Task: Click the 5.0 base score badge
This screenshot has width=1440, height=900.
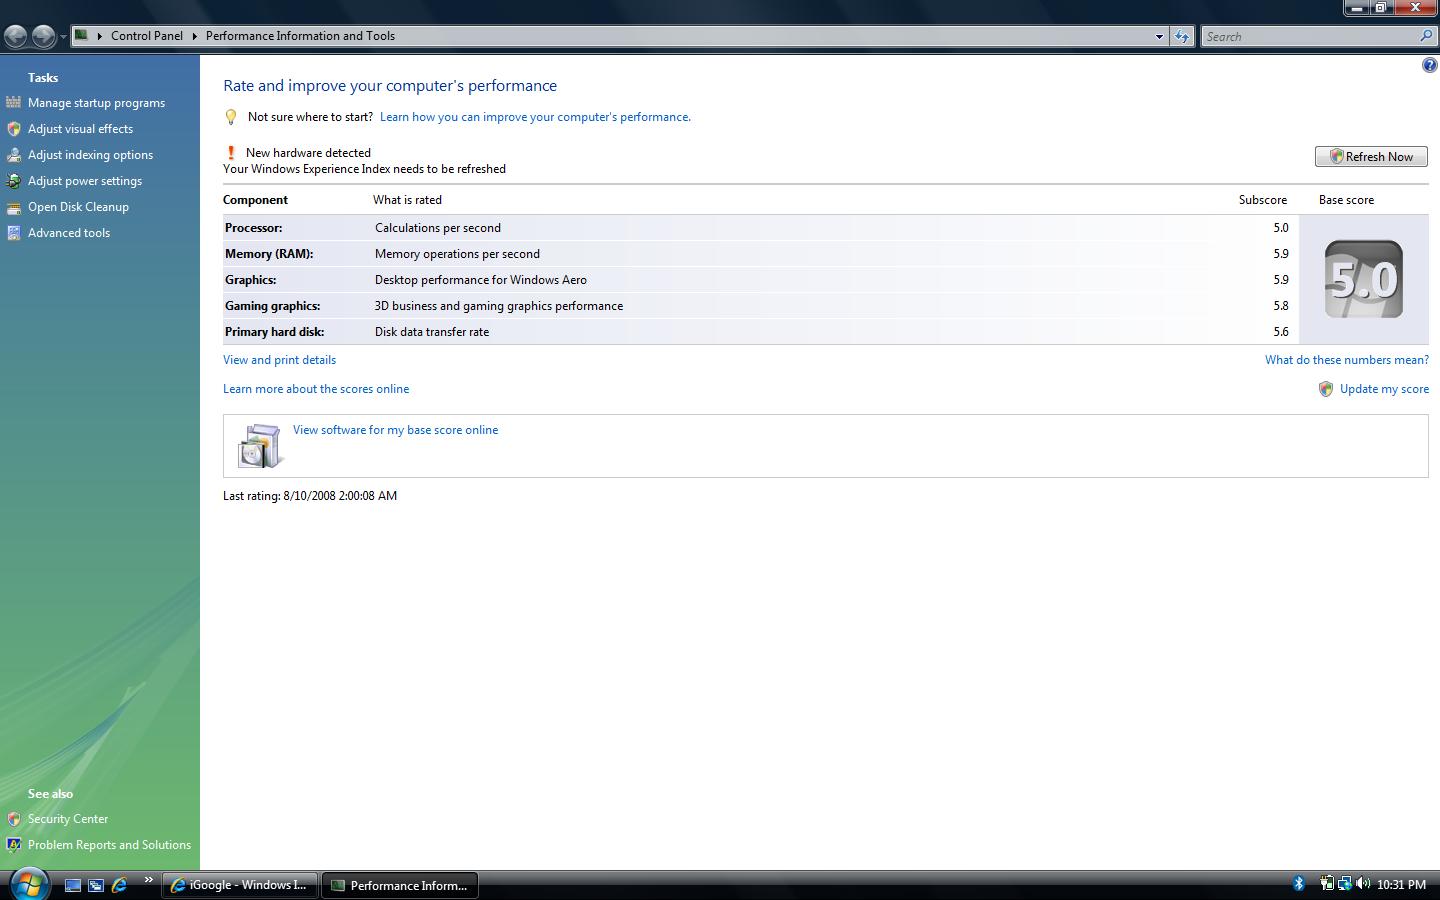Action: point(1364,279)
